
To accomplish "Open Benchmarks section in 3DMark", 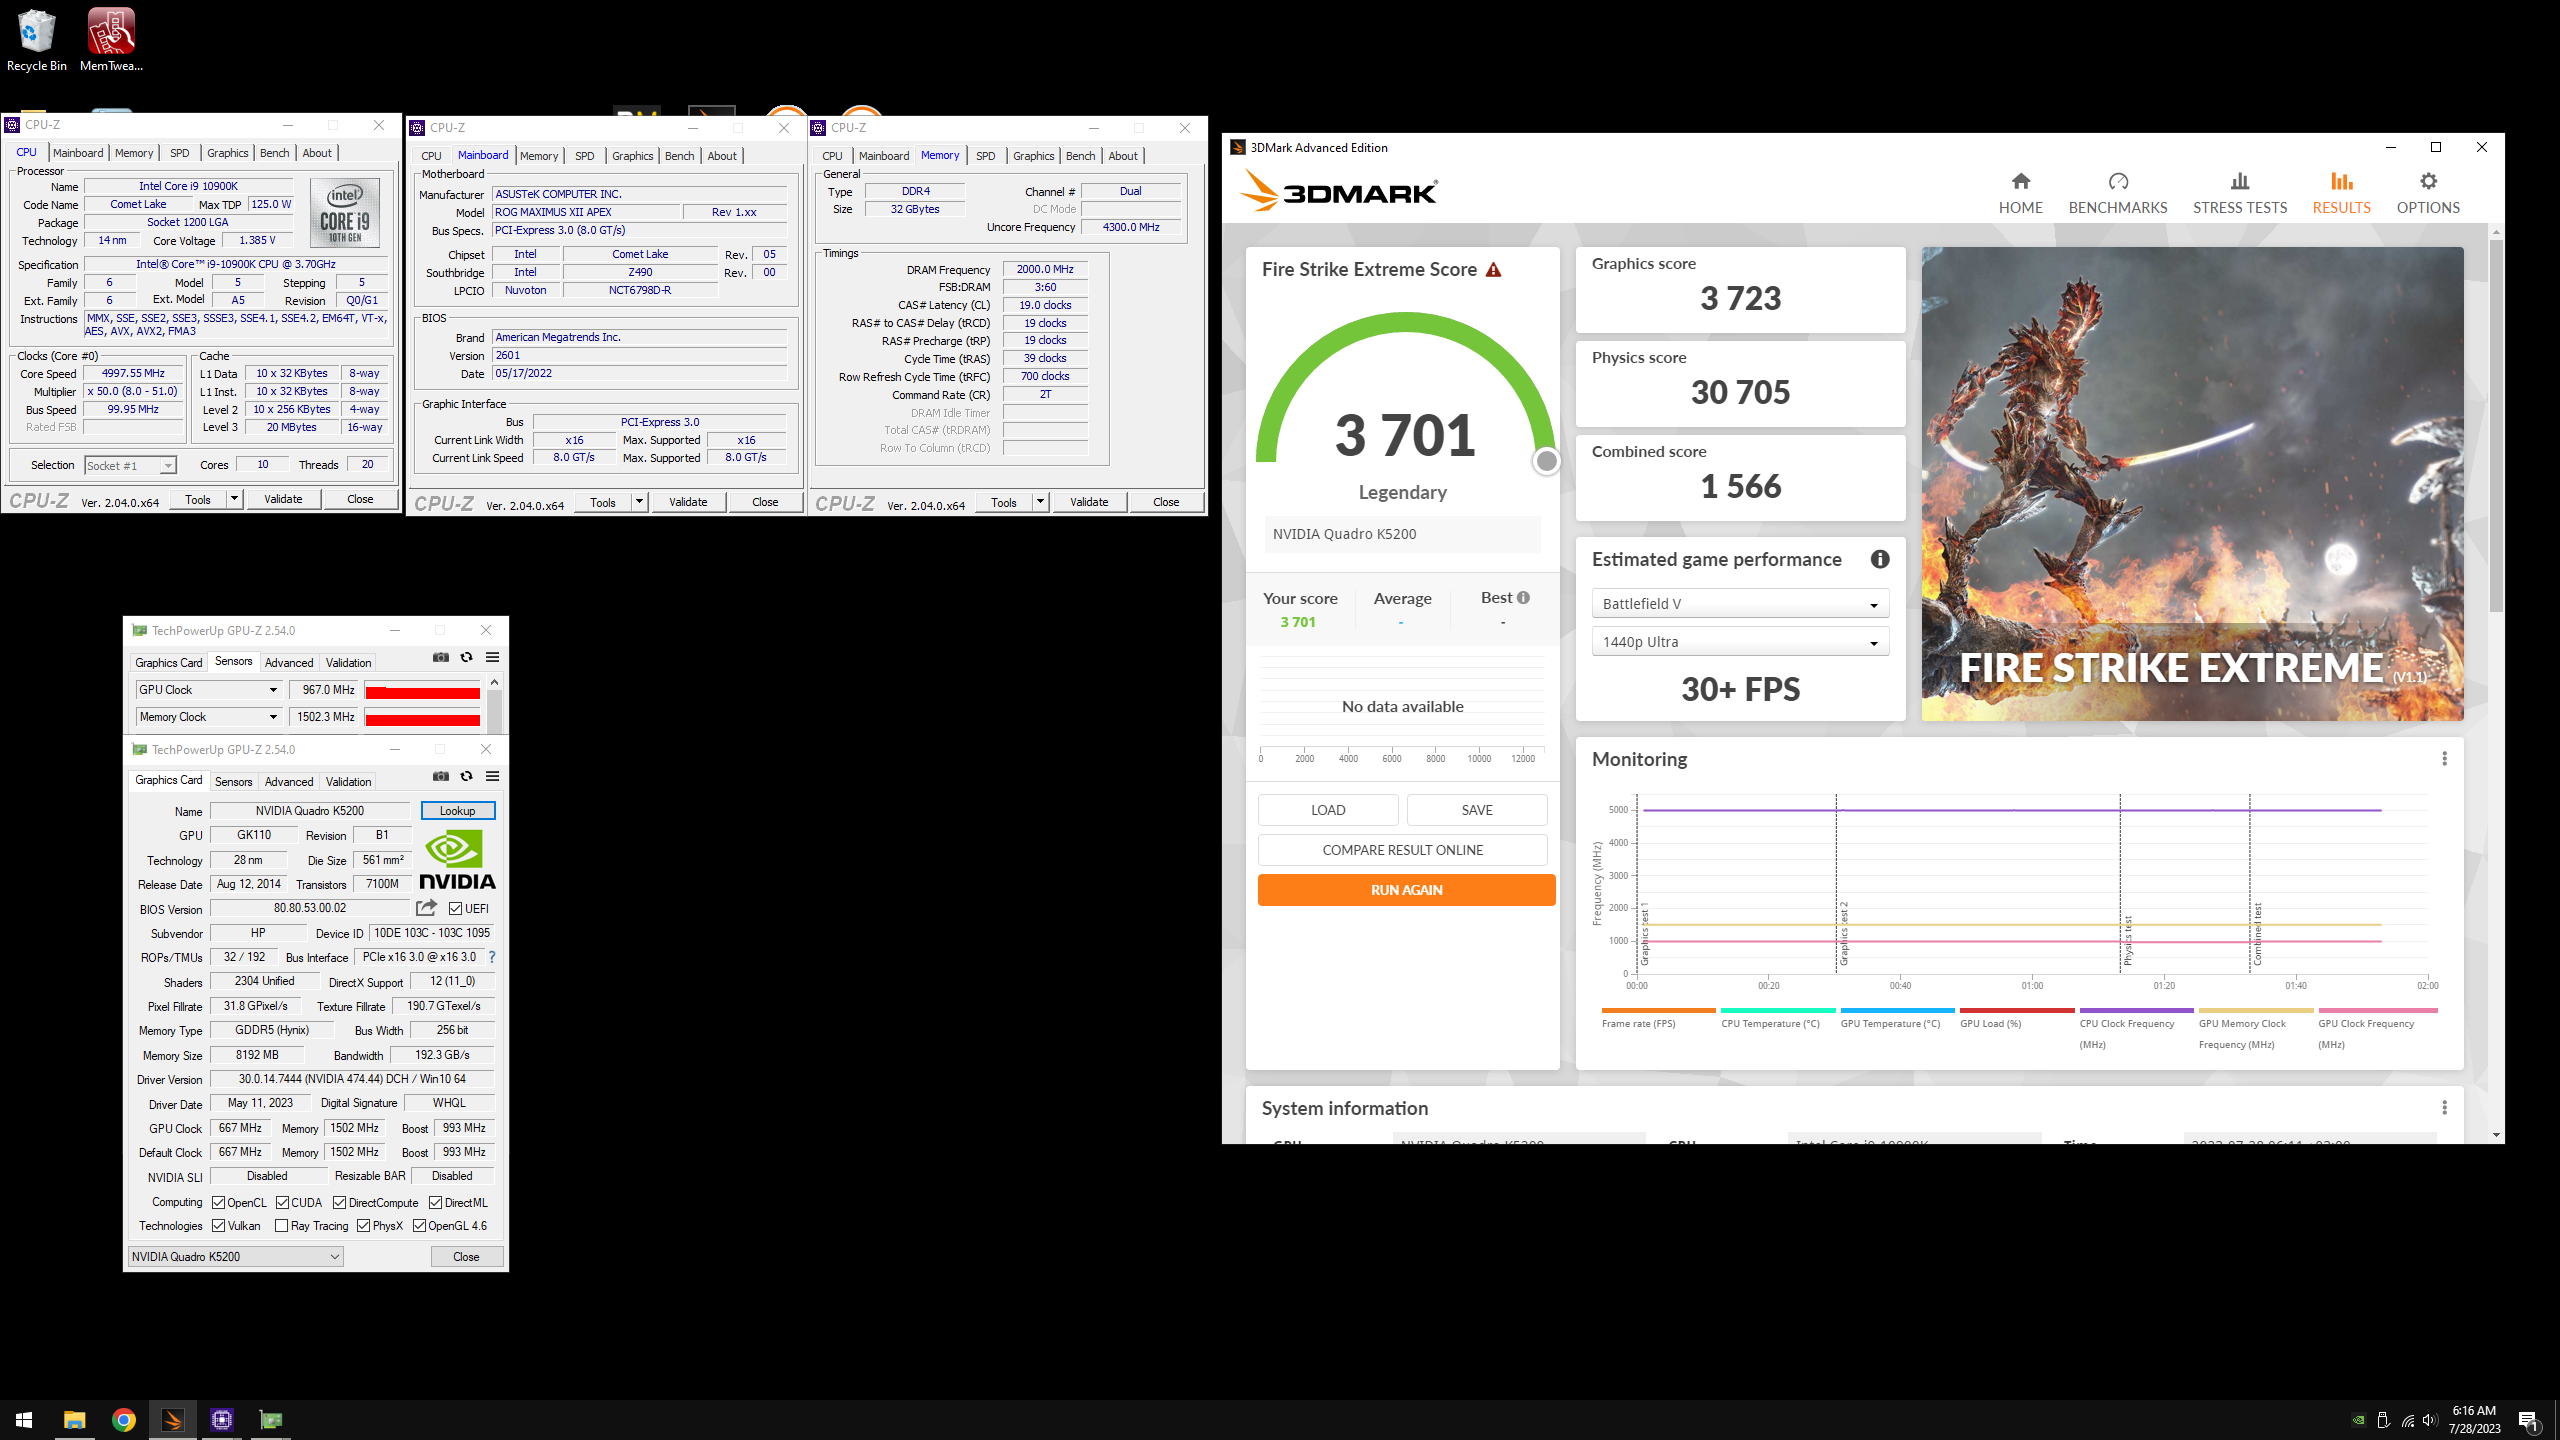I will (2117, 193).
